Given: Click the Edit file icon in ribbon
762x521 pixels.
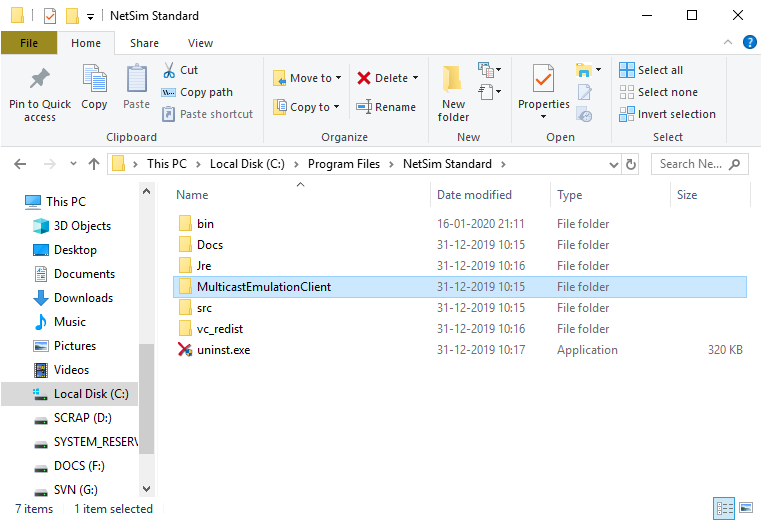Looking at the screenshot, I should [584, 92].
